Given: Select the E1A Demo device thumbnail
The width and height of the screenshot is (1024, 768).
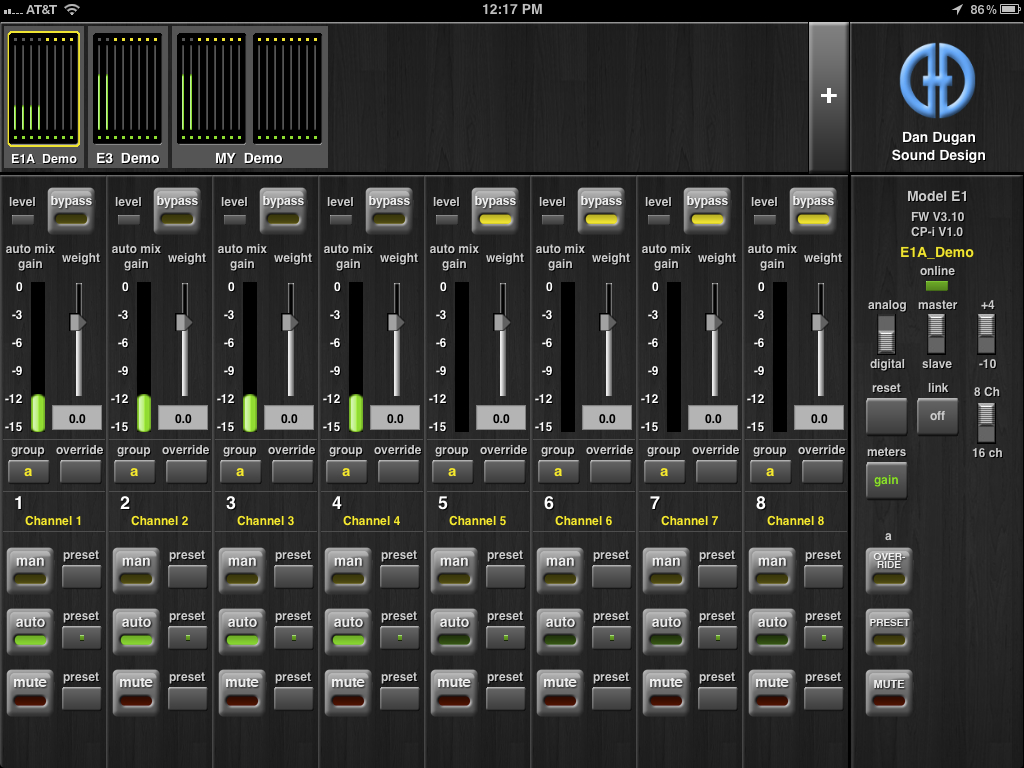Looking at the screenshot, I should click(44, 98).
